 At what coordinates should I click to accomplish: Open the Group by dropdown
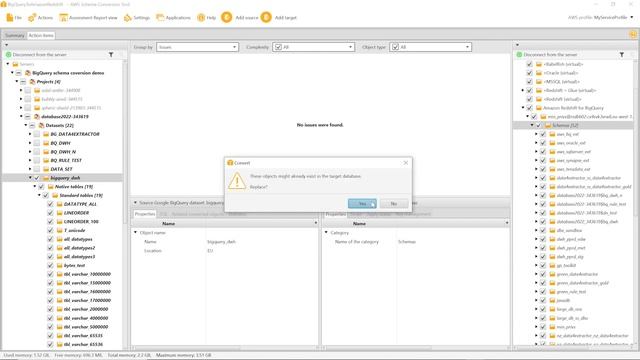(197, 47)
